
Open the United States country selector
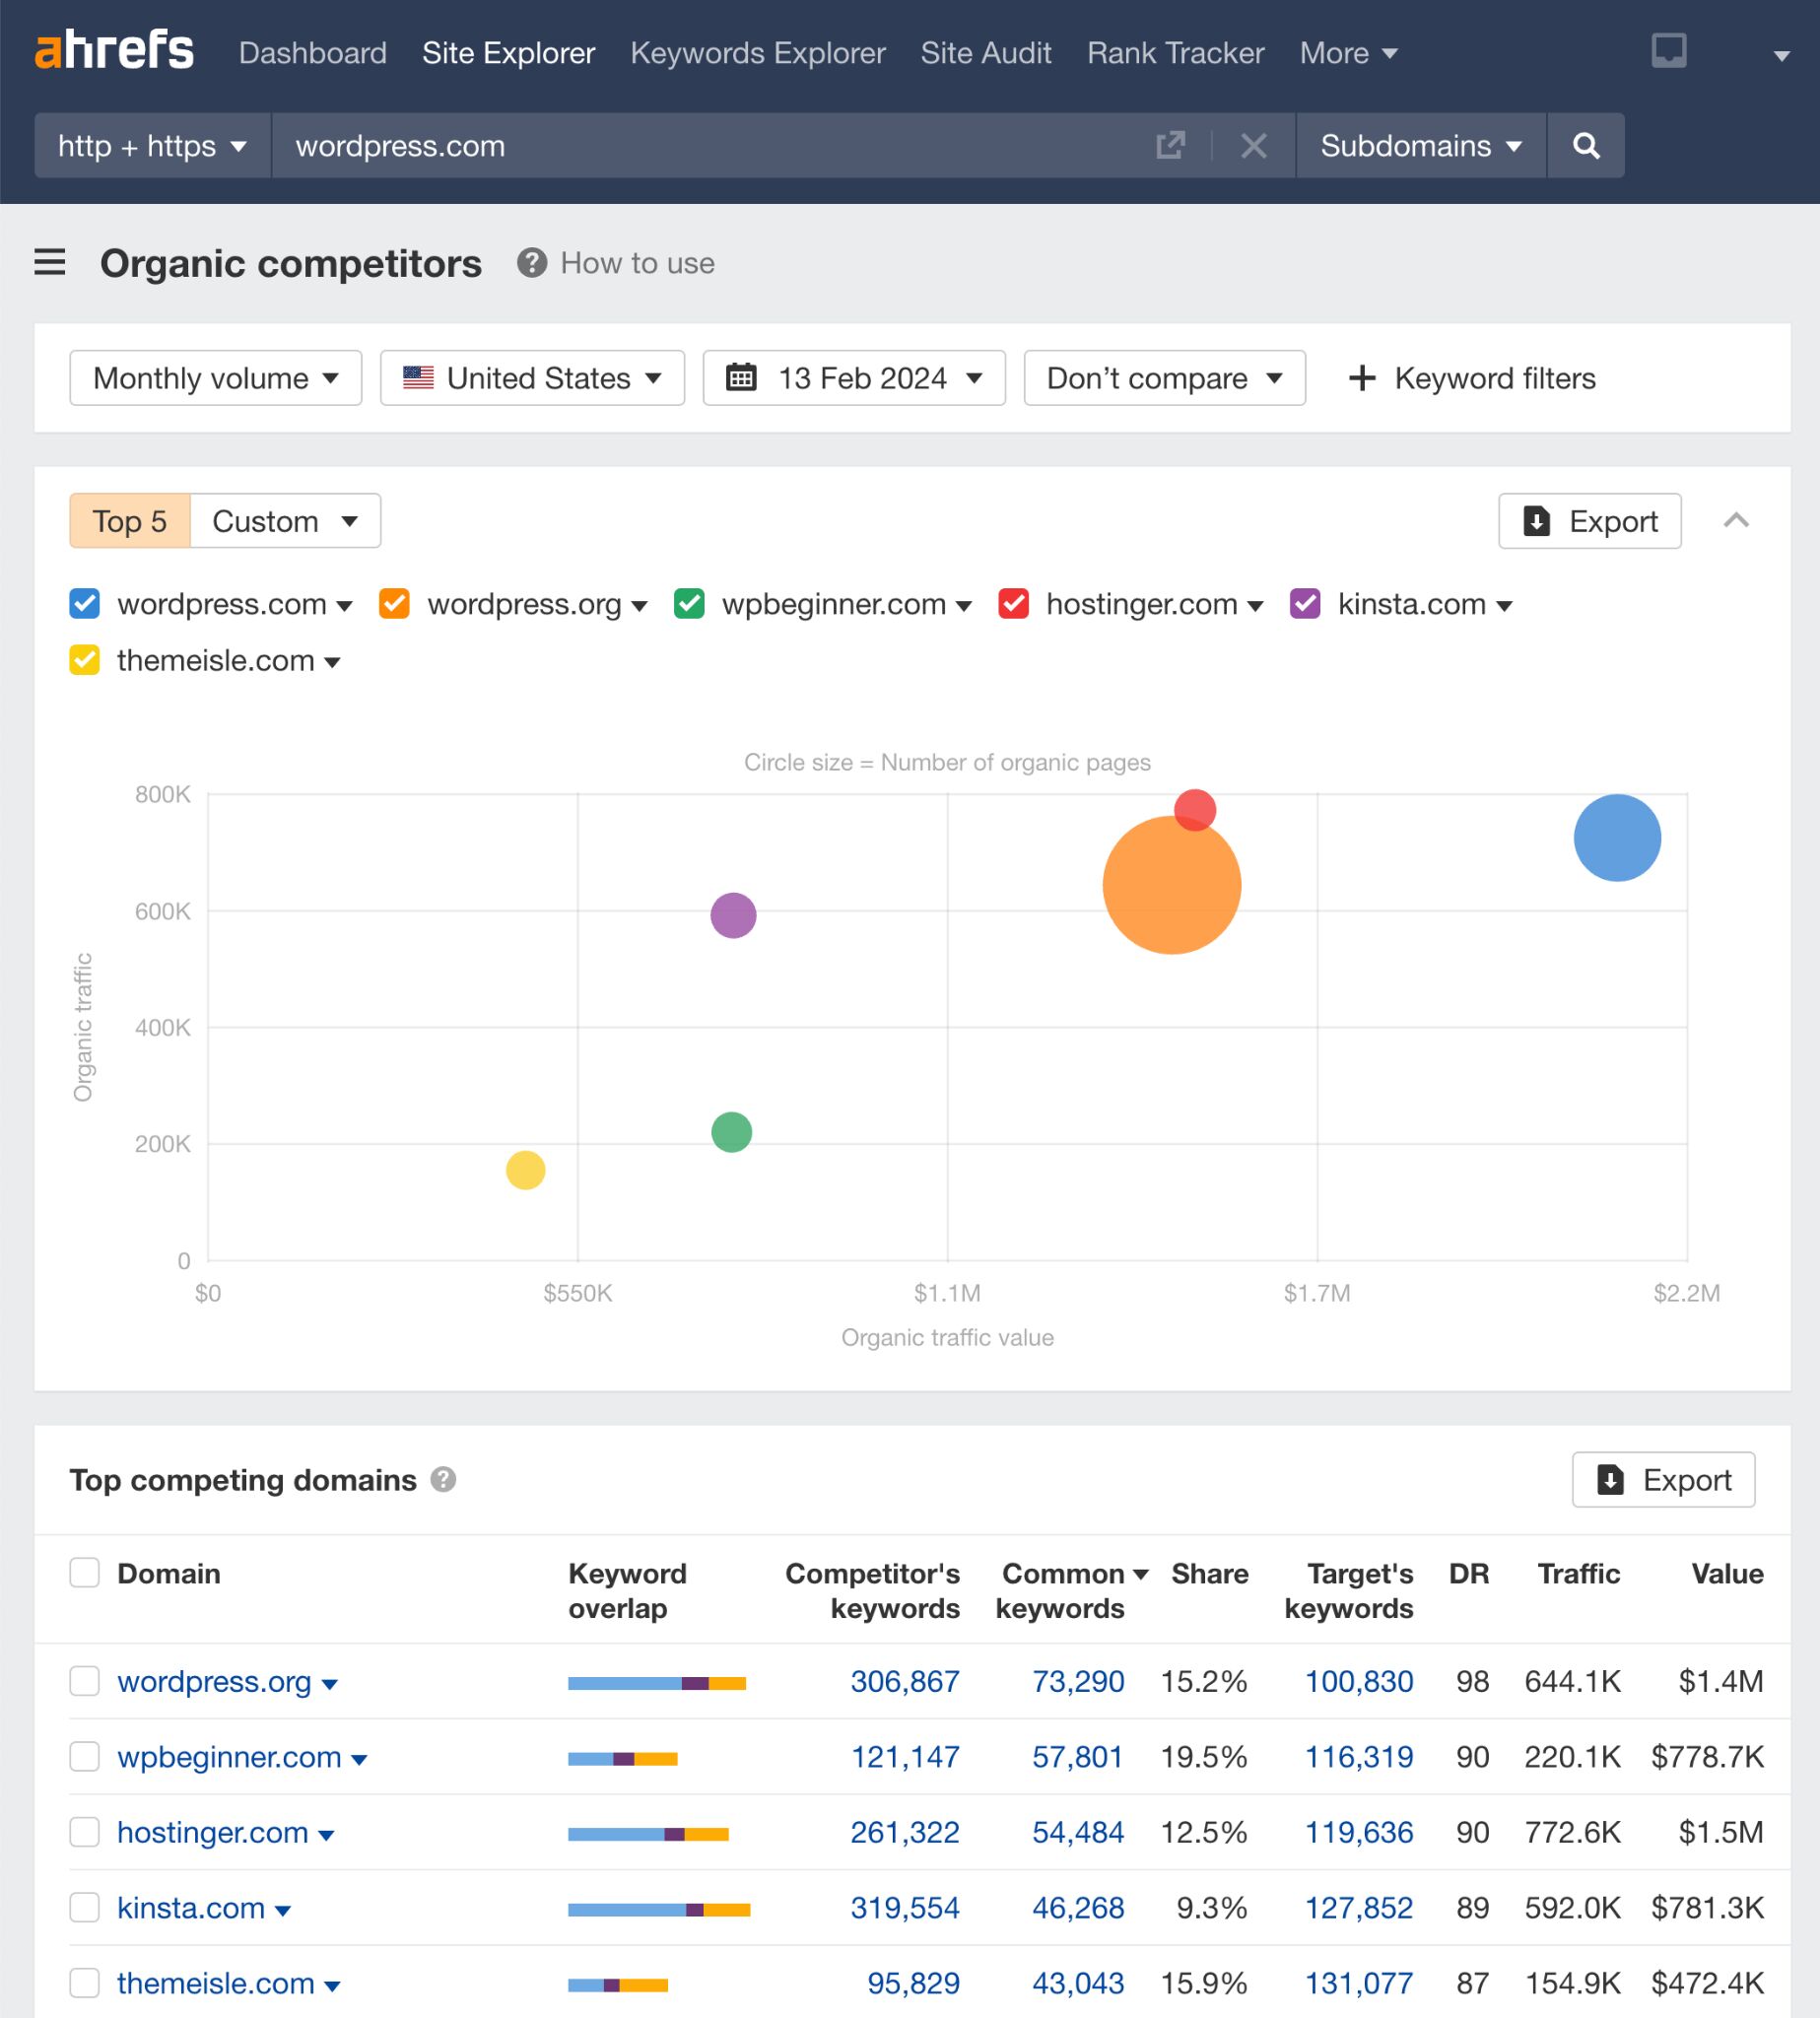tap(532, 378)
